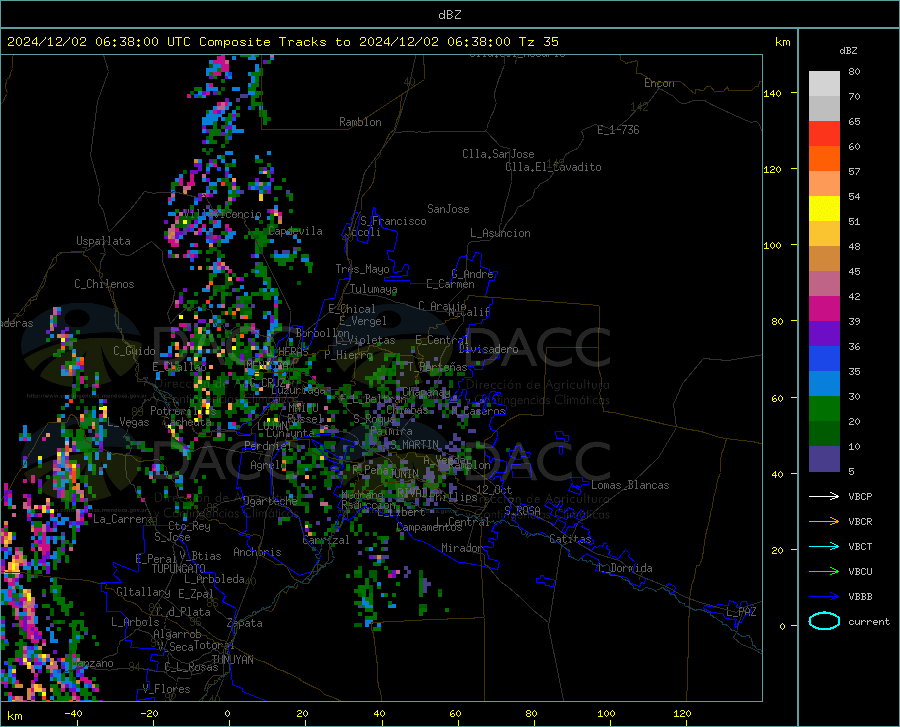900x727 pixels.
Task: Click the 'La_Carrera' map label
Action: coord(123,519)
